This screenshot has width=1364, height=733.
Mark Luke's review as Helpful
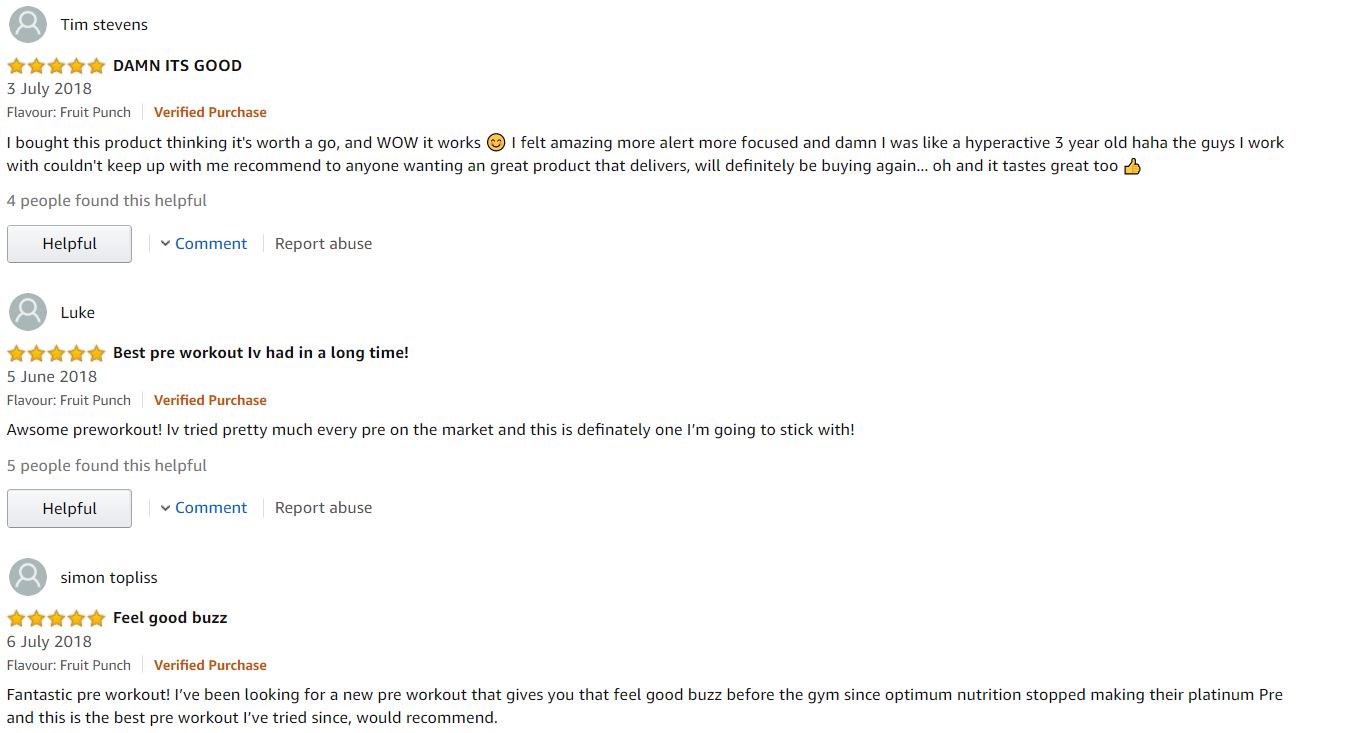pos(69,508)
